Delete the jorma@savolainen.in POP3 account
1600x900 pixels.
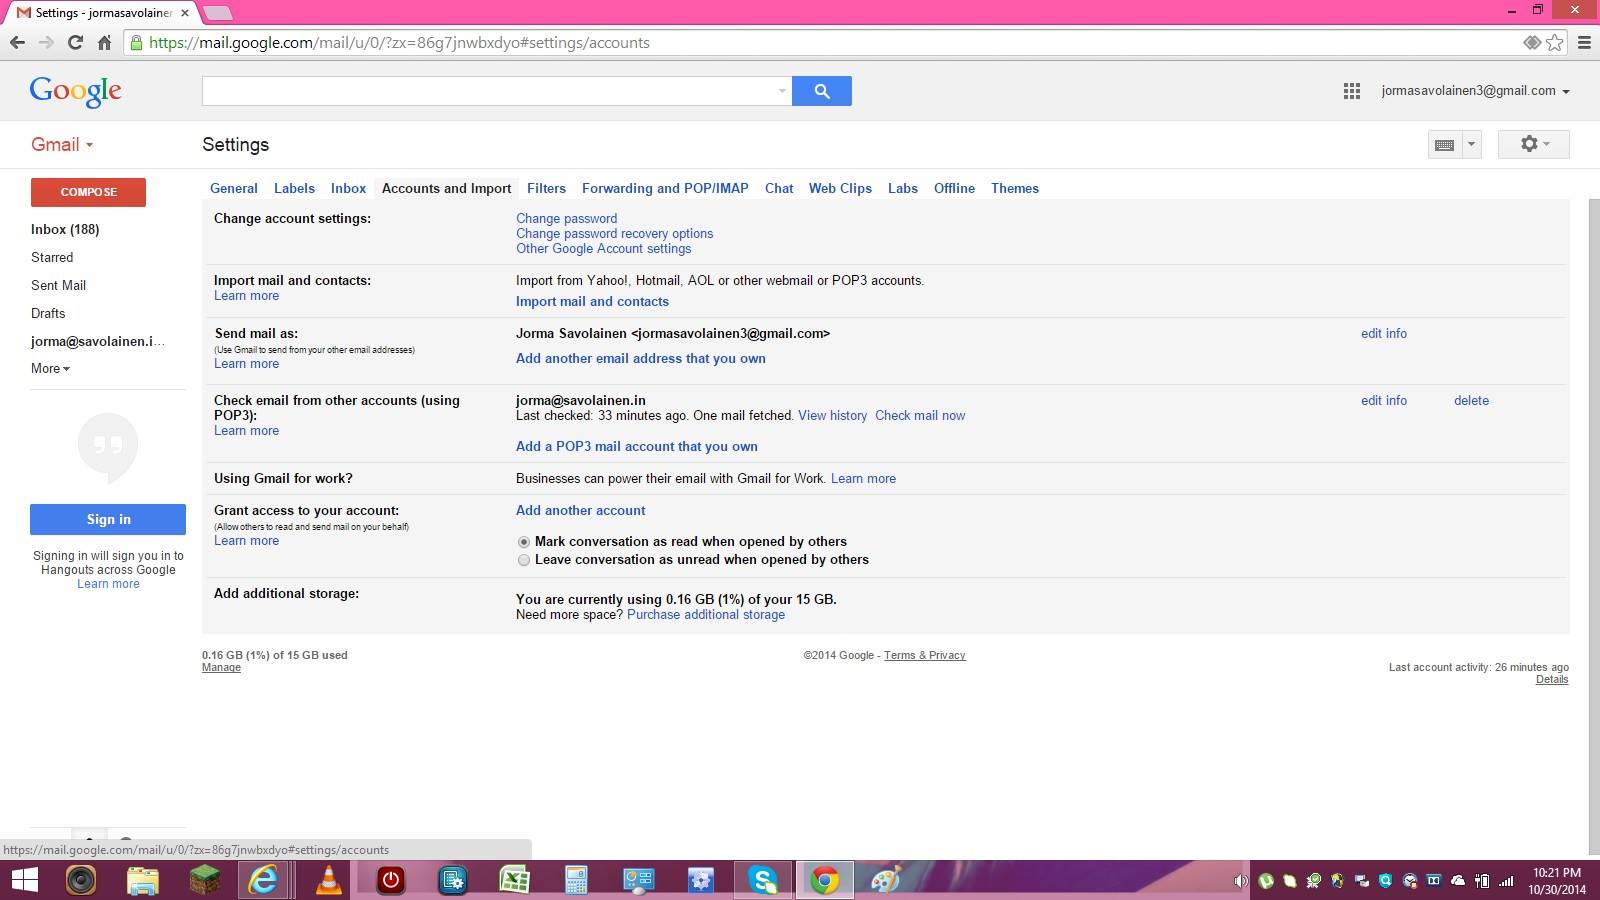[1471, 400]
